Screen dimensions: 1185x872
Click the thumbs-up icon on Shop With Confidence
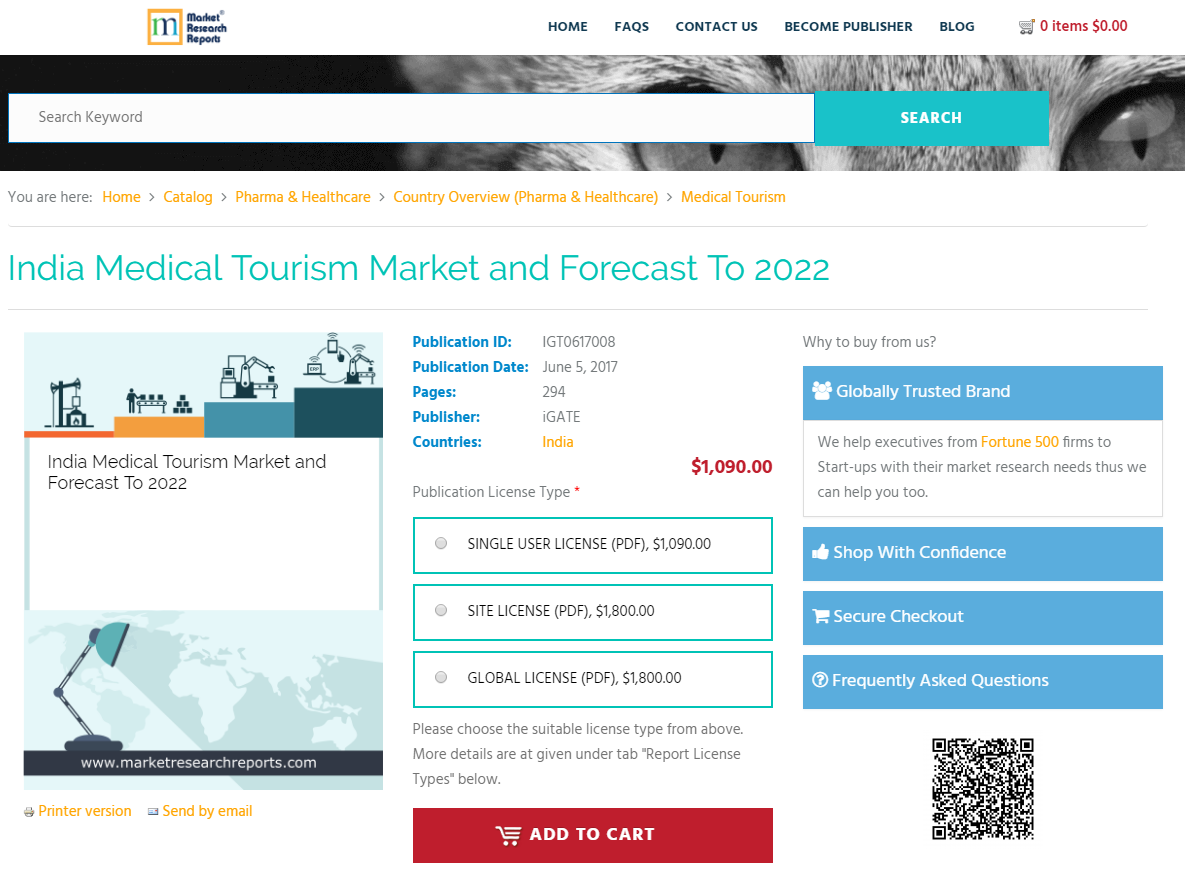pos(820,552)
